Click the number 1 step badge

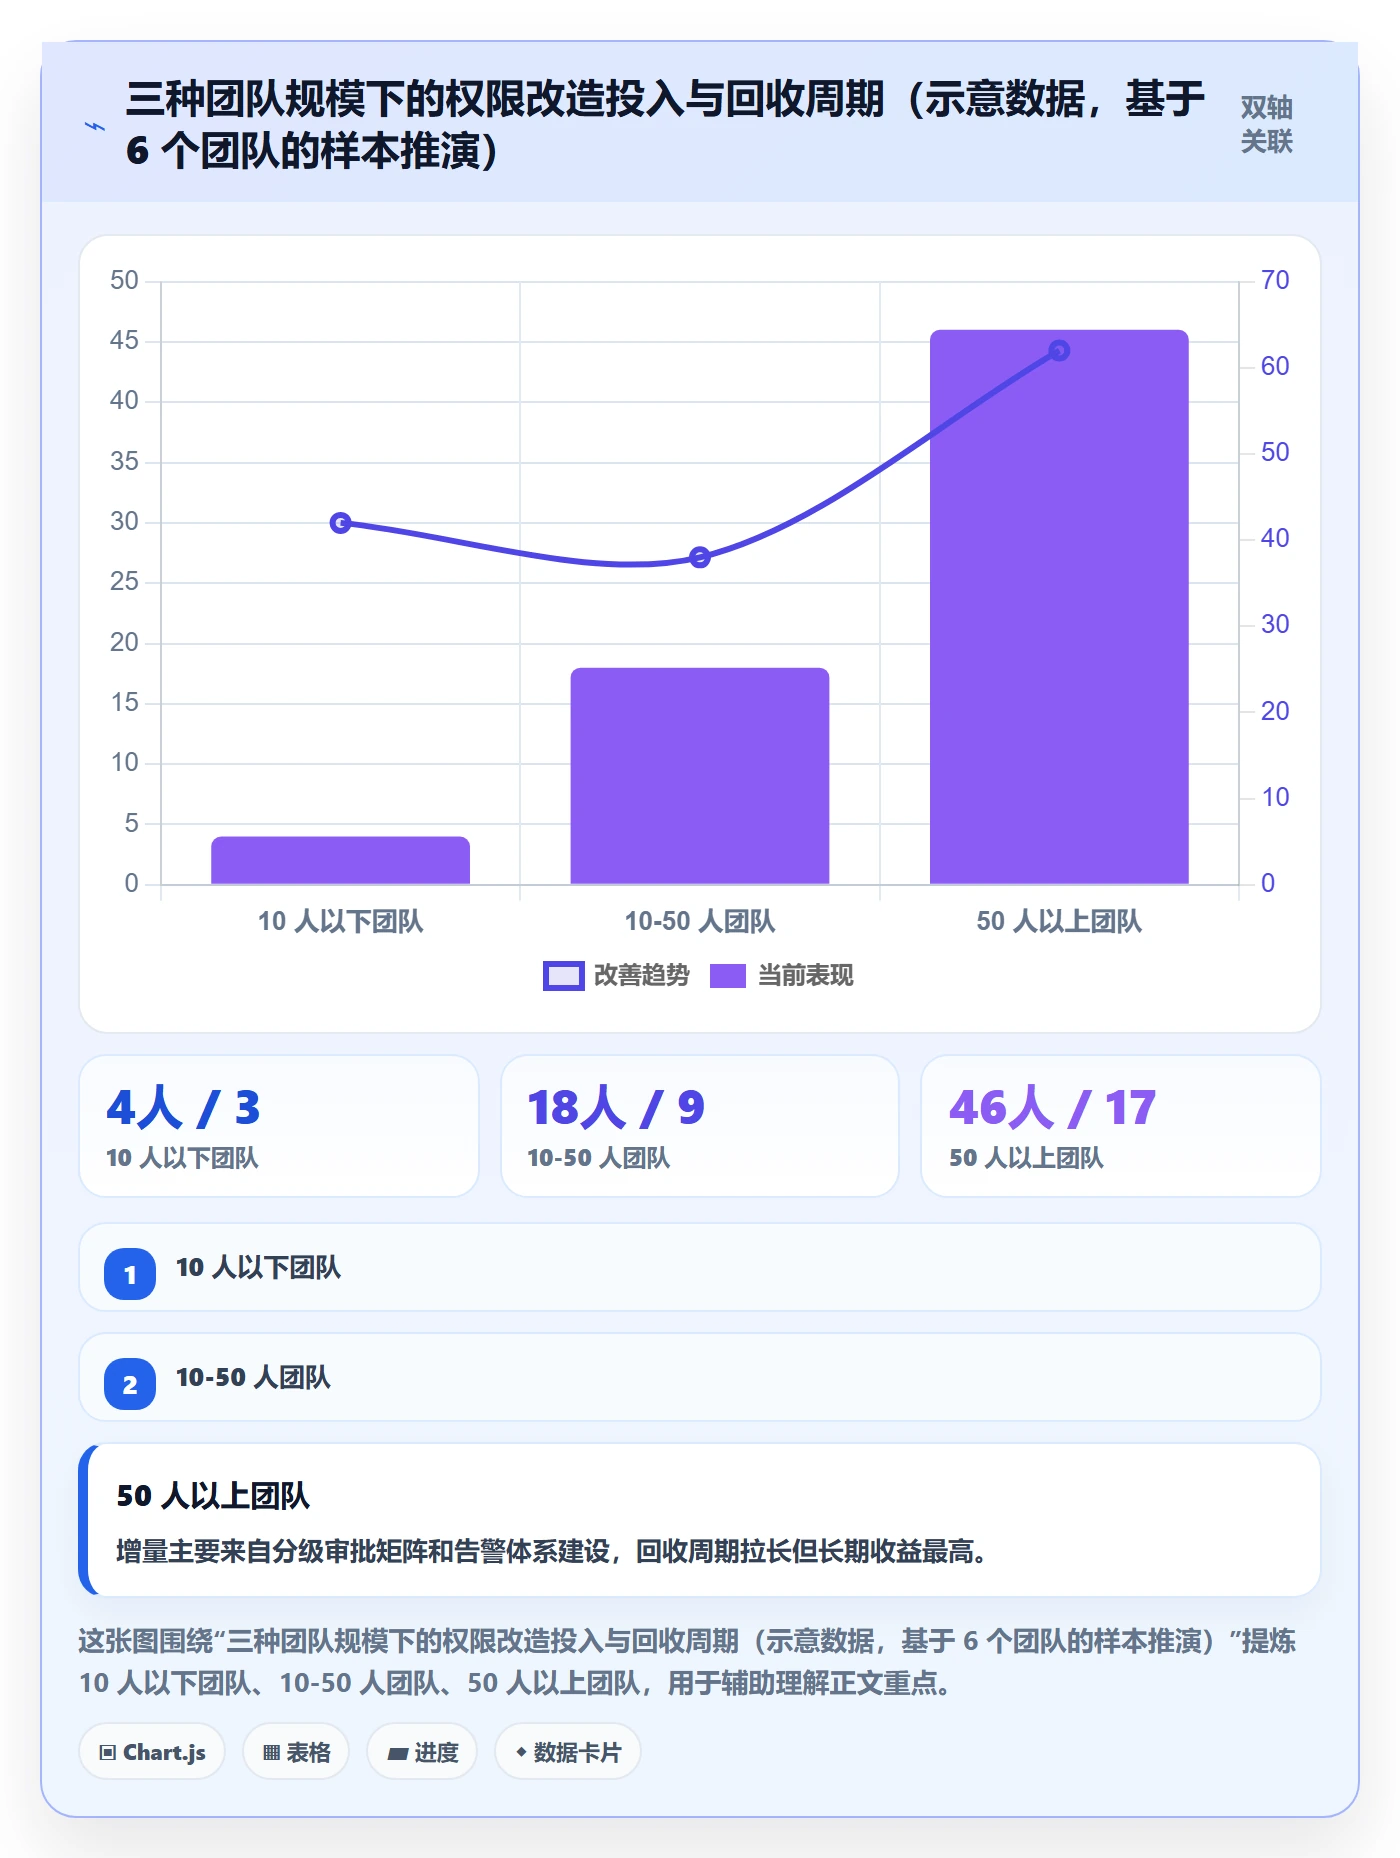point(130,1274)
